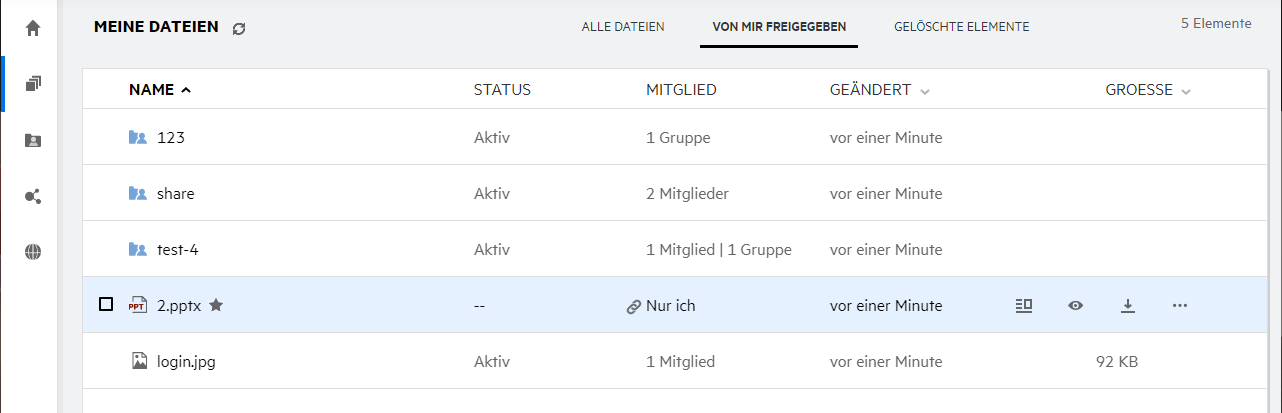This screenshot has width=1282, height=413.
Task: Open the Home icon in sidebar
Action: click(x=33, y=28)
